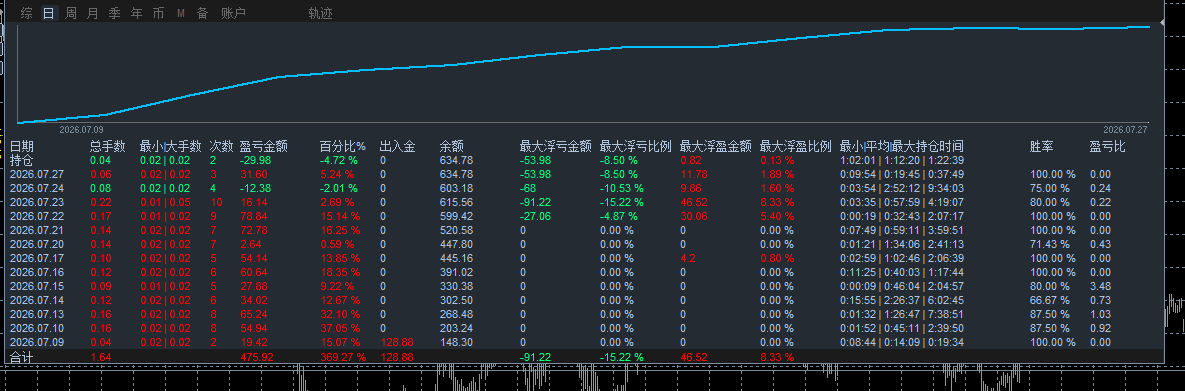Click the 599.42 balance cell
1185x391 pixels.
(456, 216)
